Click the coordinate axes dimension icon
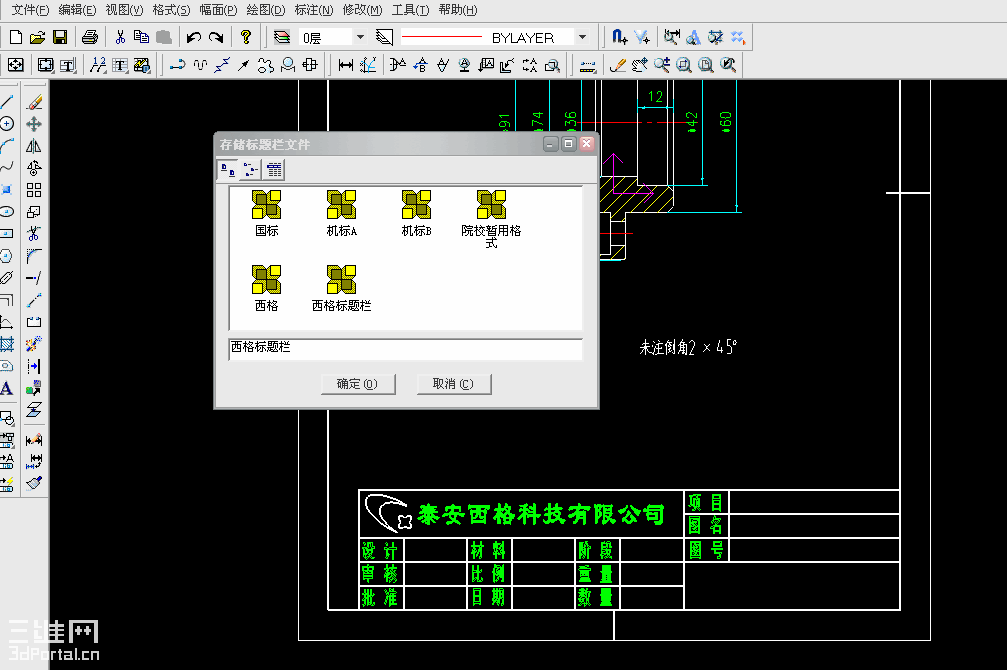The image size is (1007, 670). point(368,65)
